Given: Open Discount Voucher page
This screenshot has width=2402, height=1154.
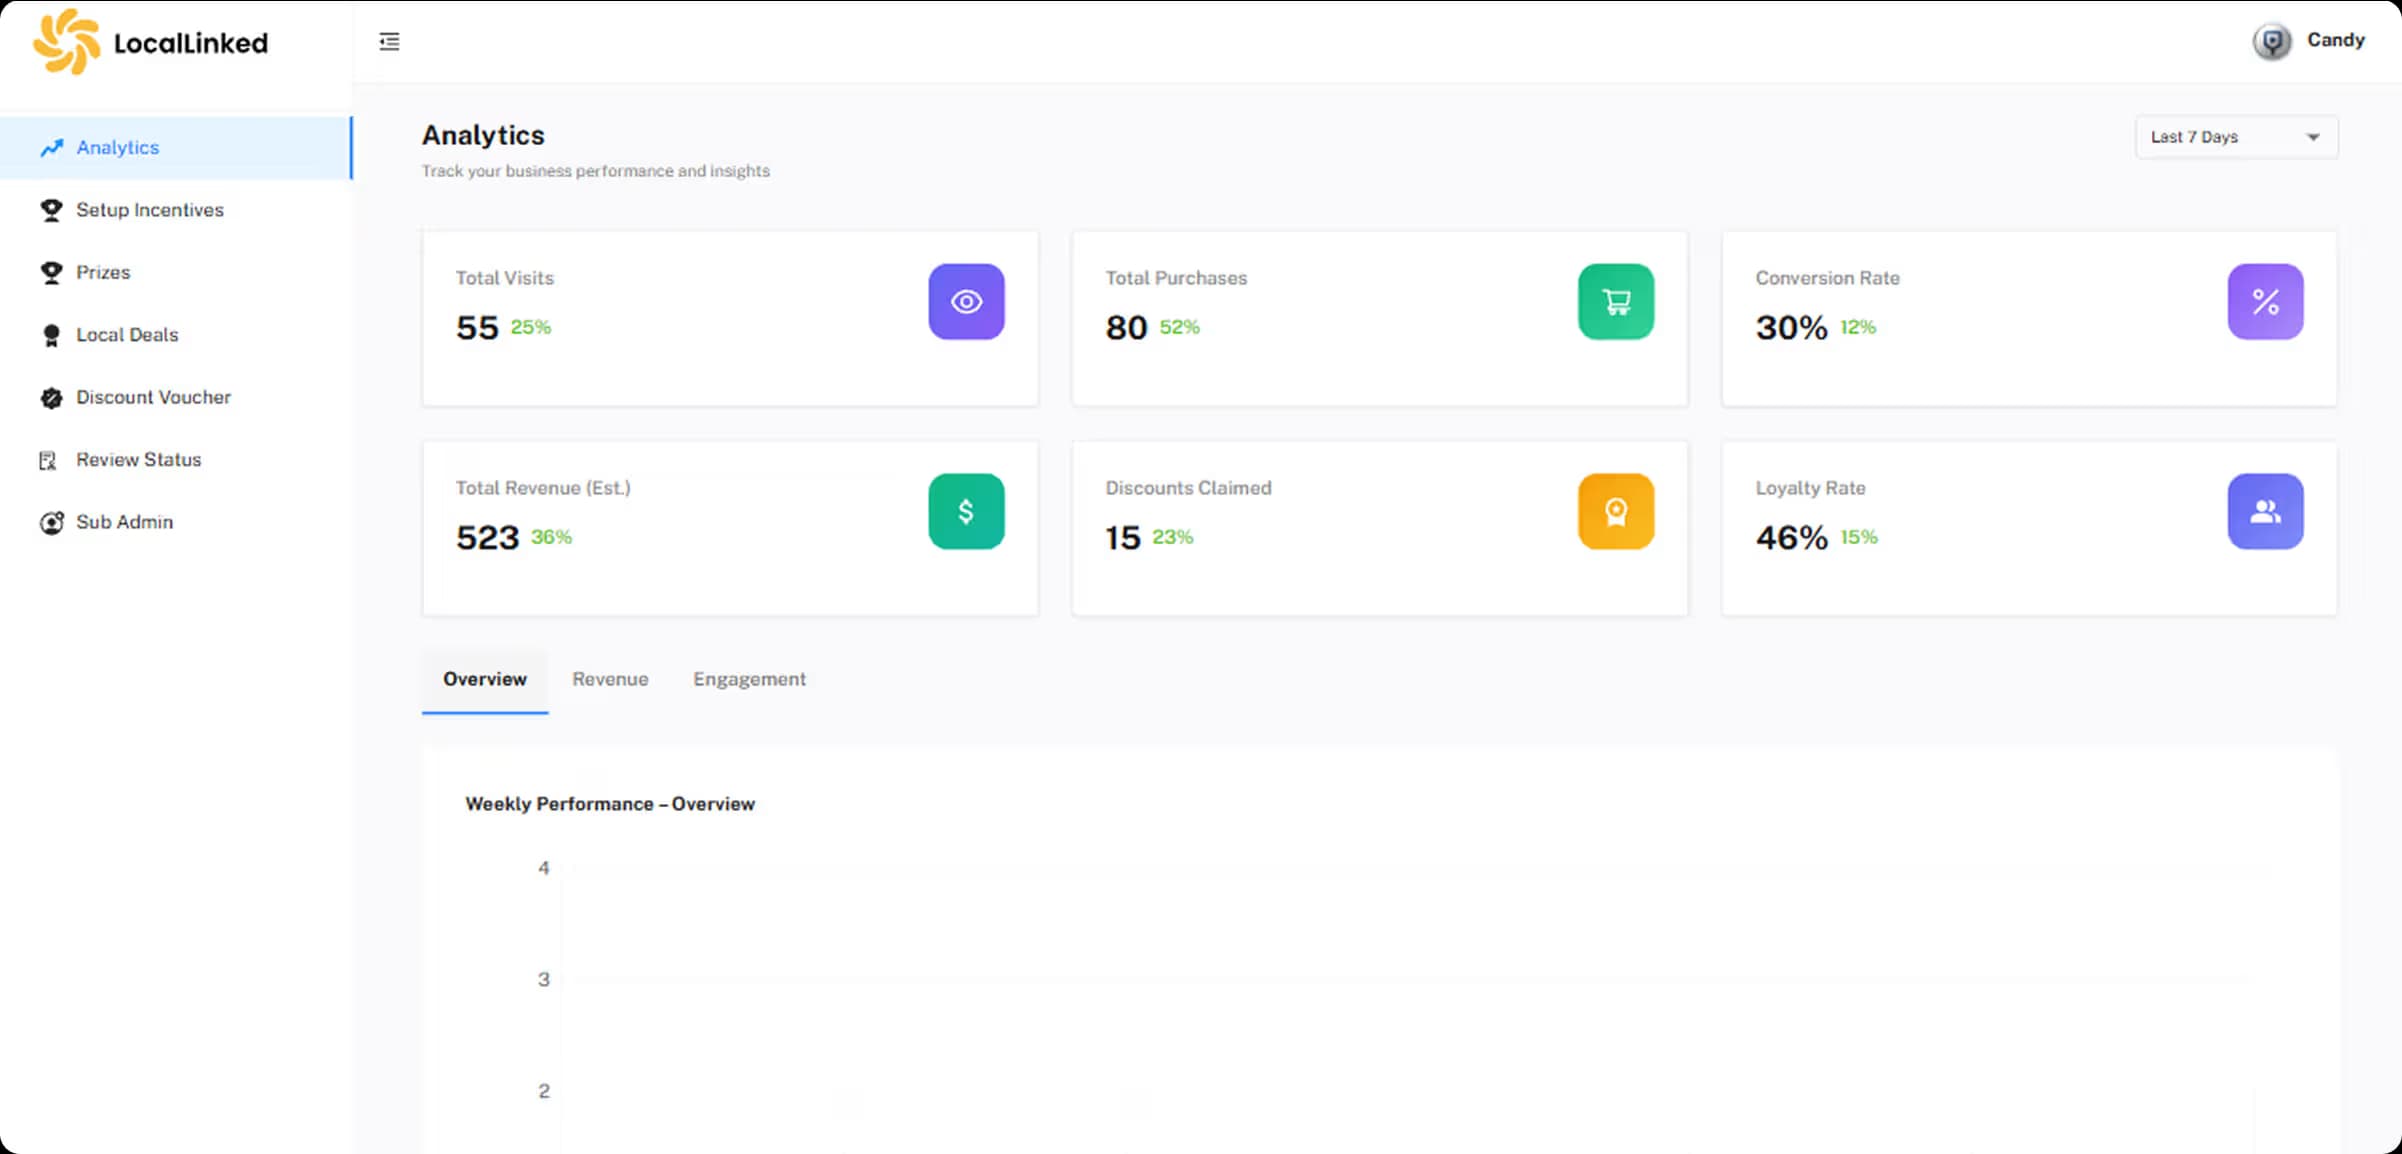Looking at the screenshot, I should pyautogui.click(x=176, y=397).
